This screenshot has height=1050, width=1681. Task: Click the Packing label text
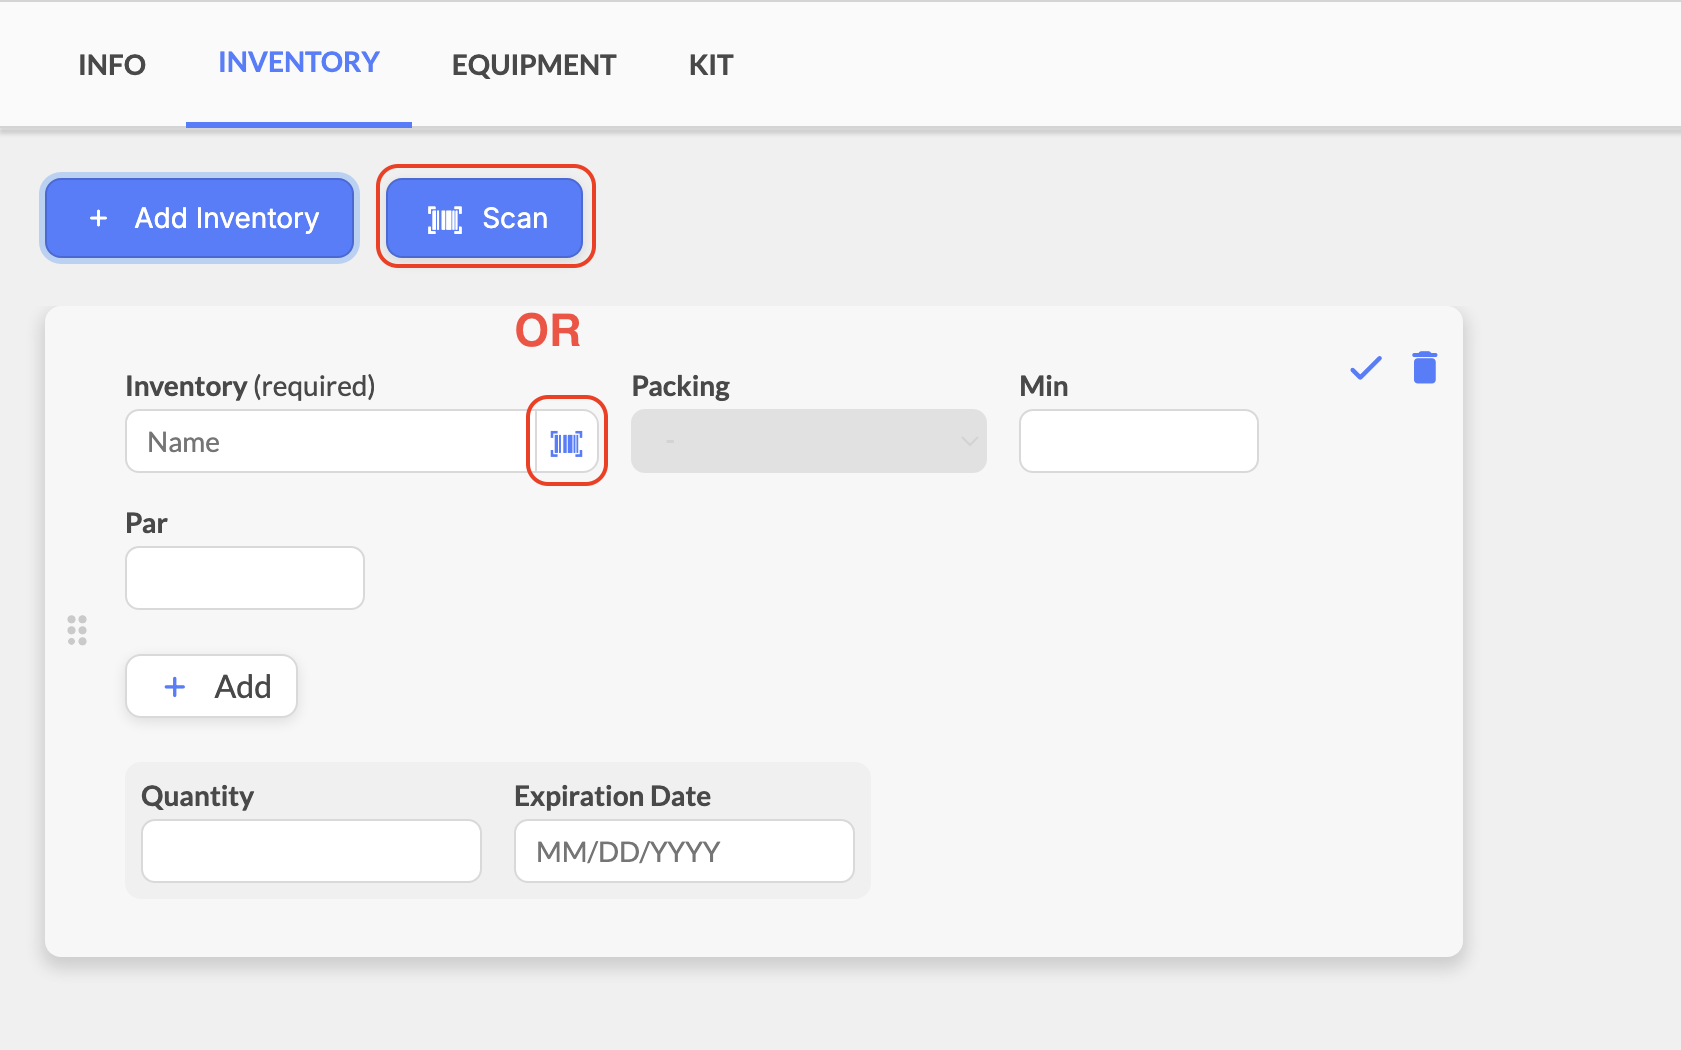point(681,386)
